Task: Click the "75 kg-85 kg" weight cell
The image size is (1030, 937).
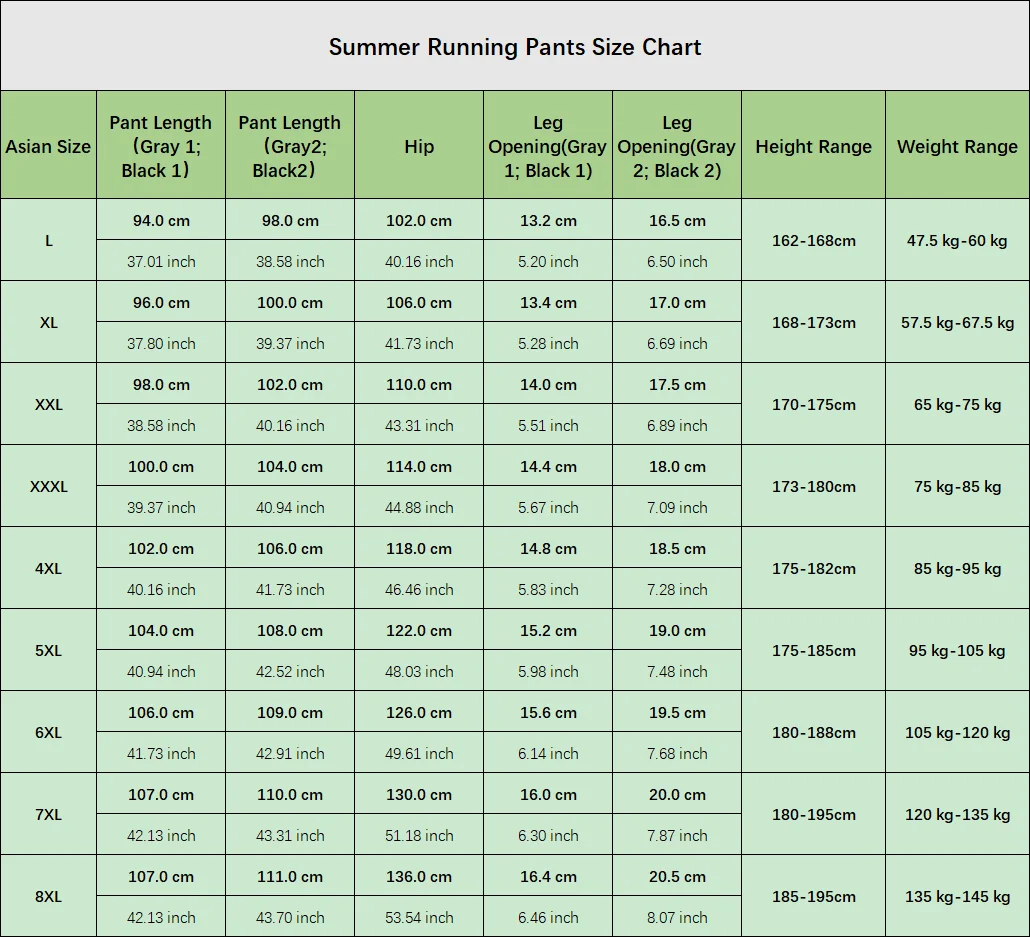Action: tap(957, 487)
